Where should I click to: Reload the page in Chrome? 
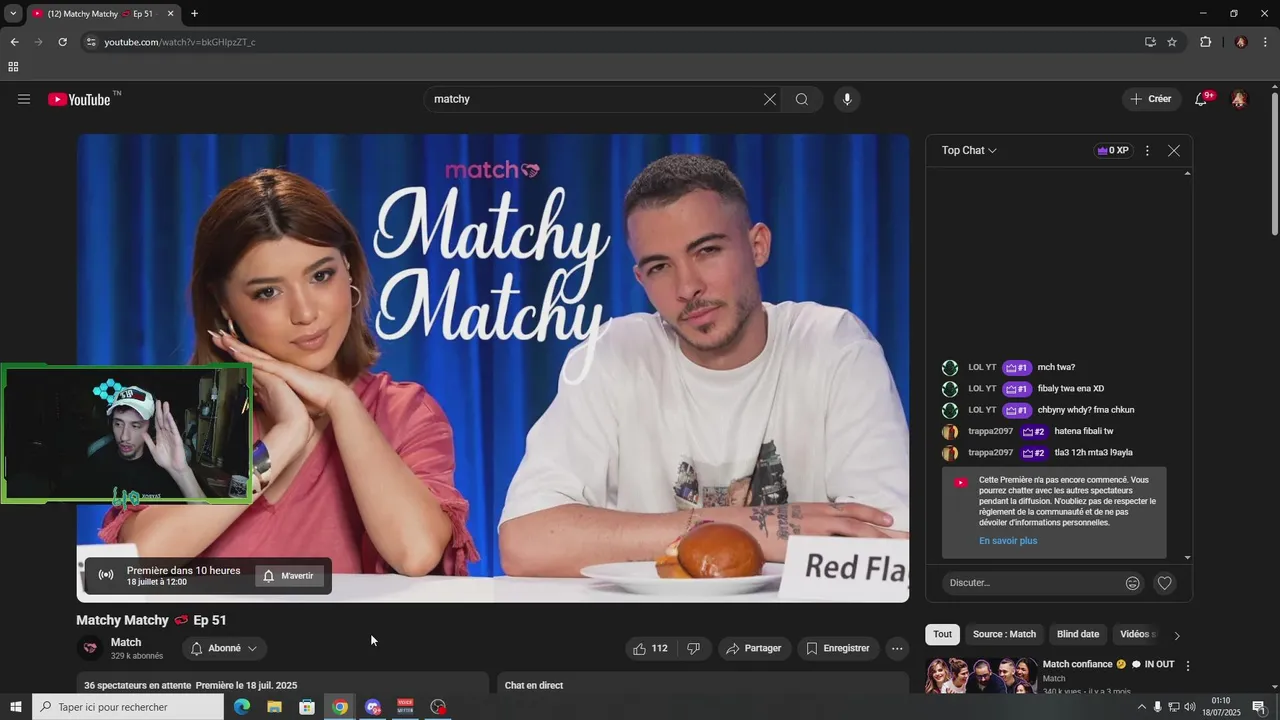[x=62, y=42]
